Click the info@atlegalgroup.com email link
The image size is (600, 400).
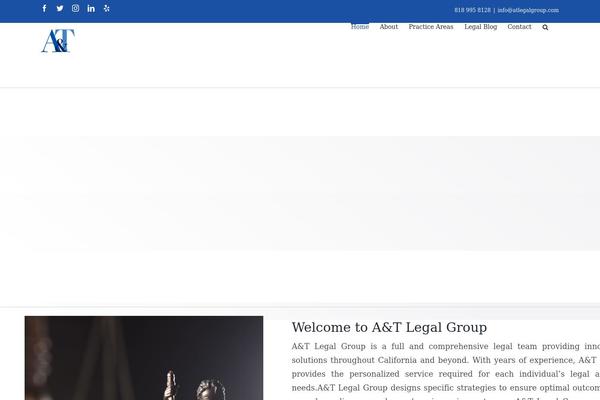pyautogui.click(x=528, y=10)
